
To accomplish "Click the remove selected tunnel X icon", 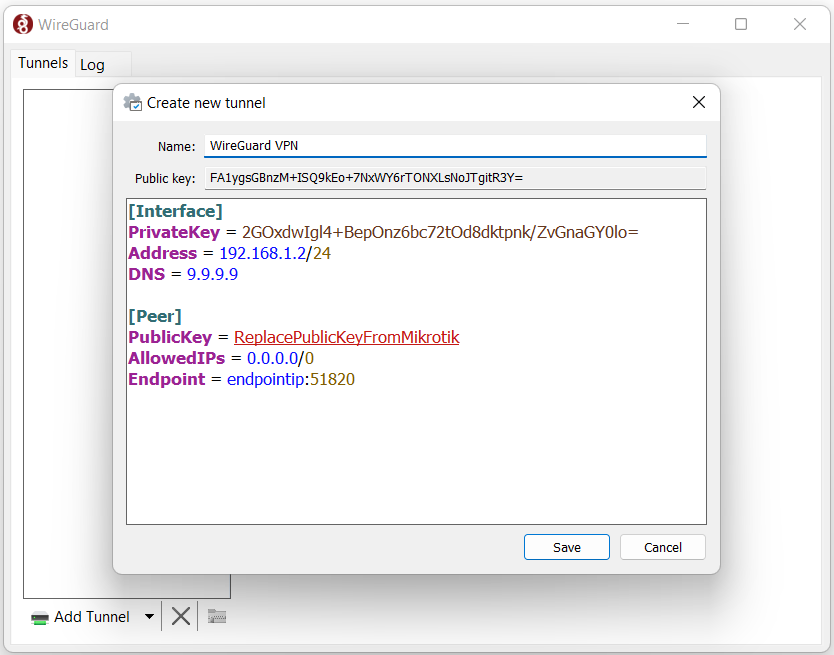I will (180, 617).
